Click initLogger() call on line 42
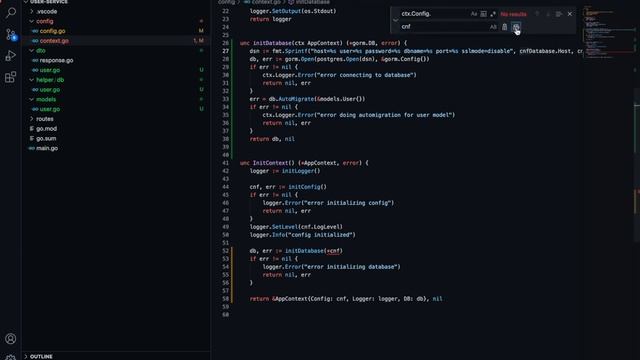The height and width of the screenshot is (360, 640). pos(301,171)
